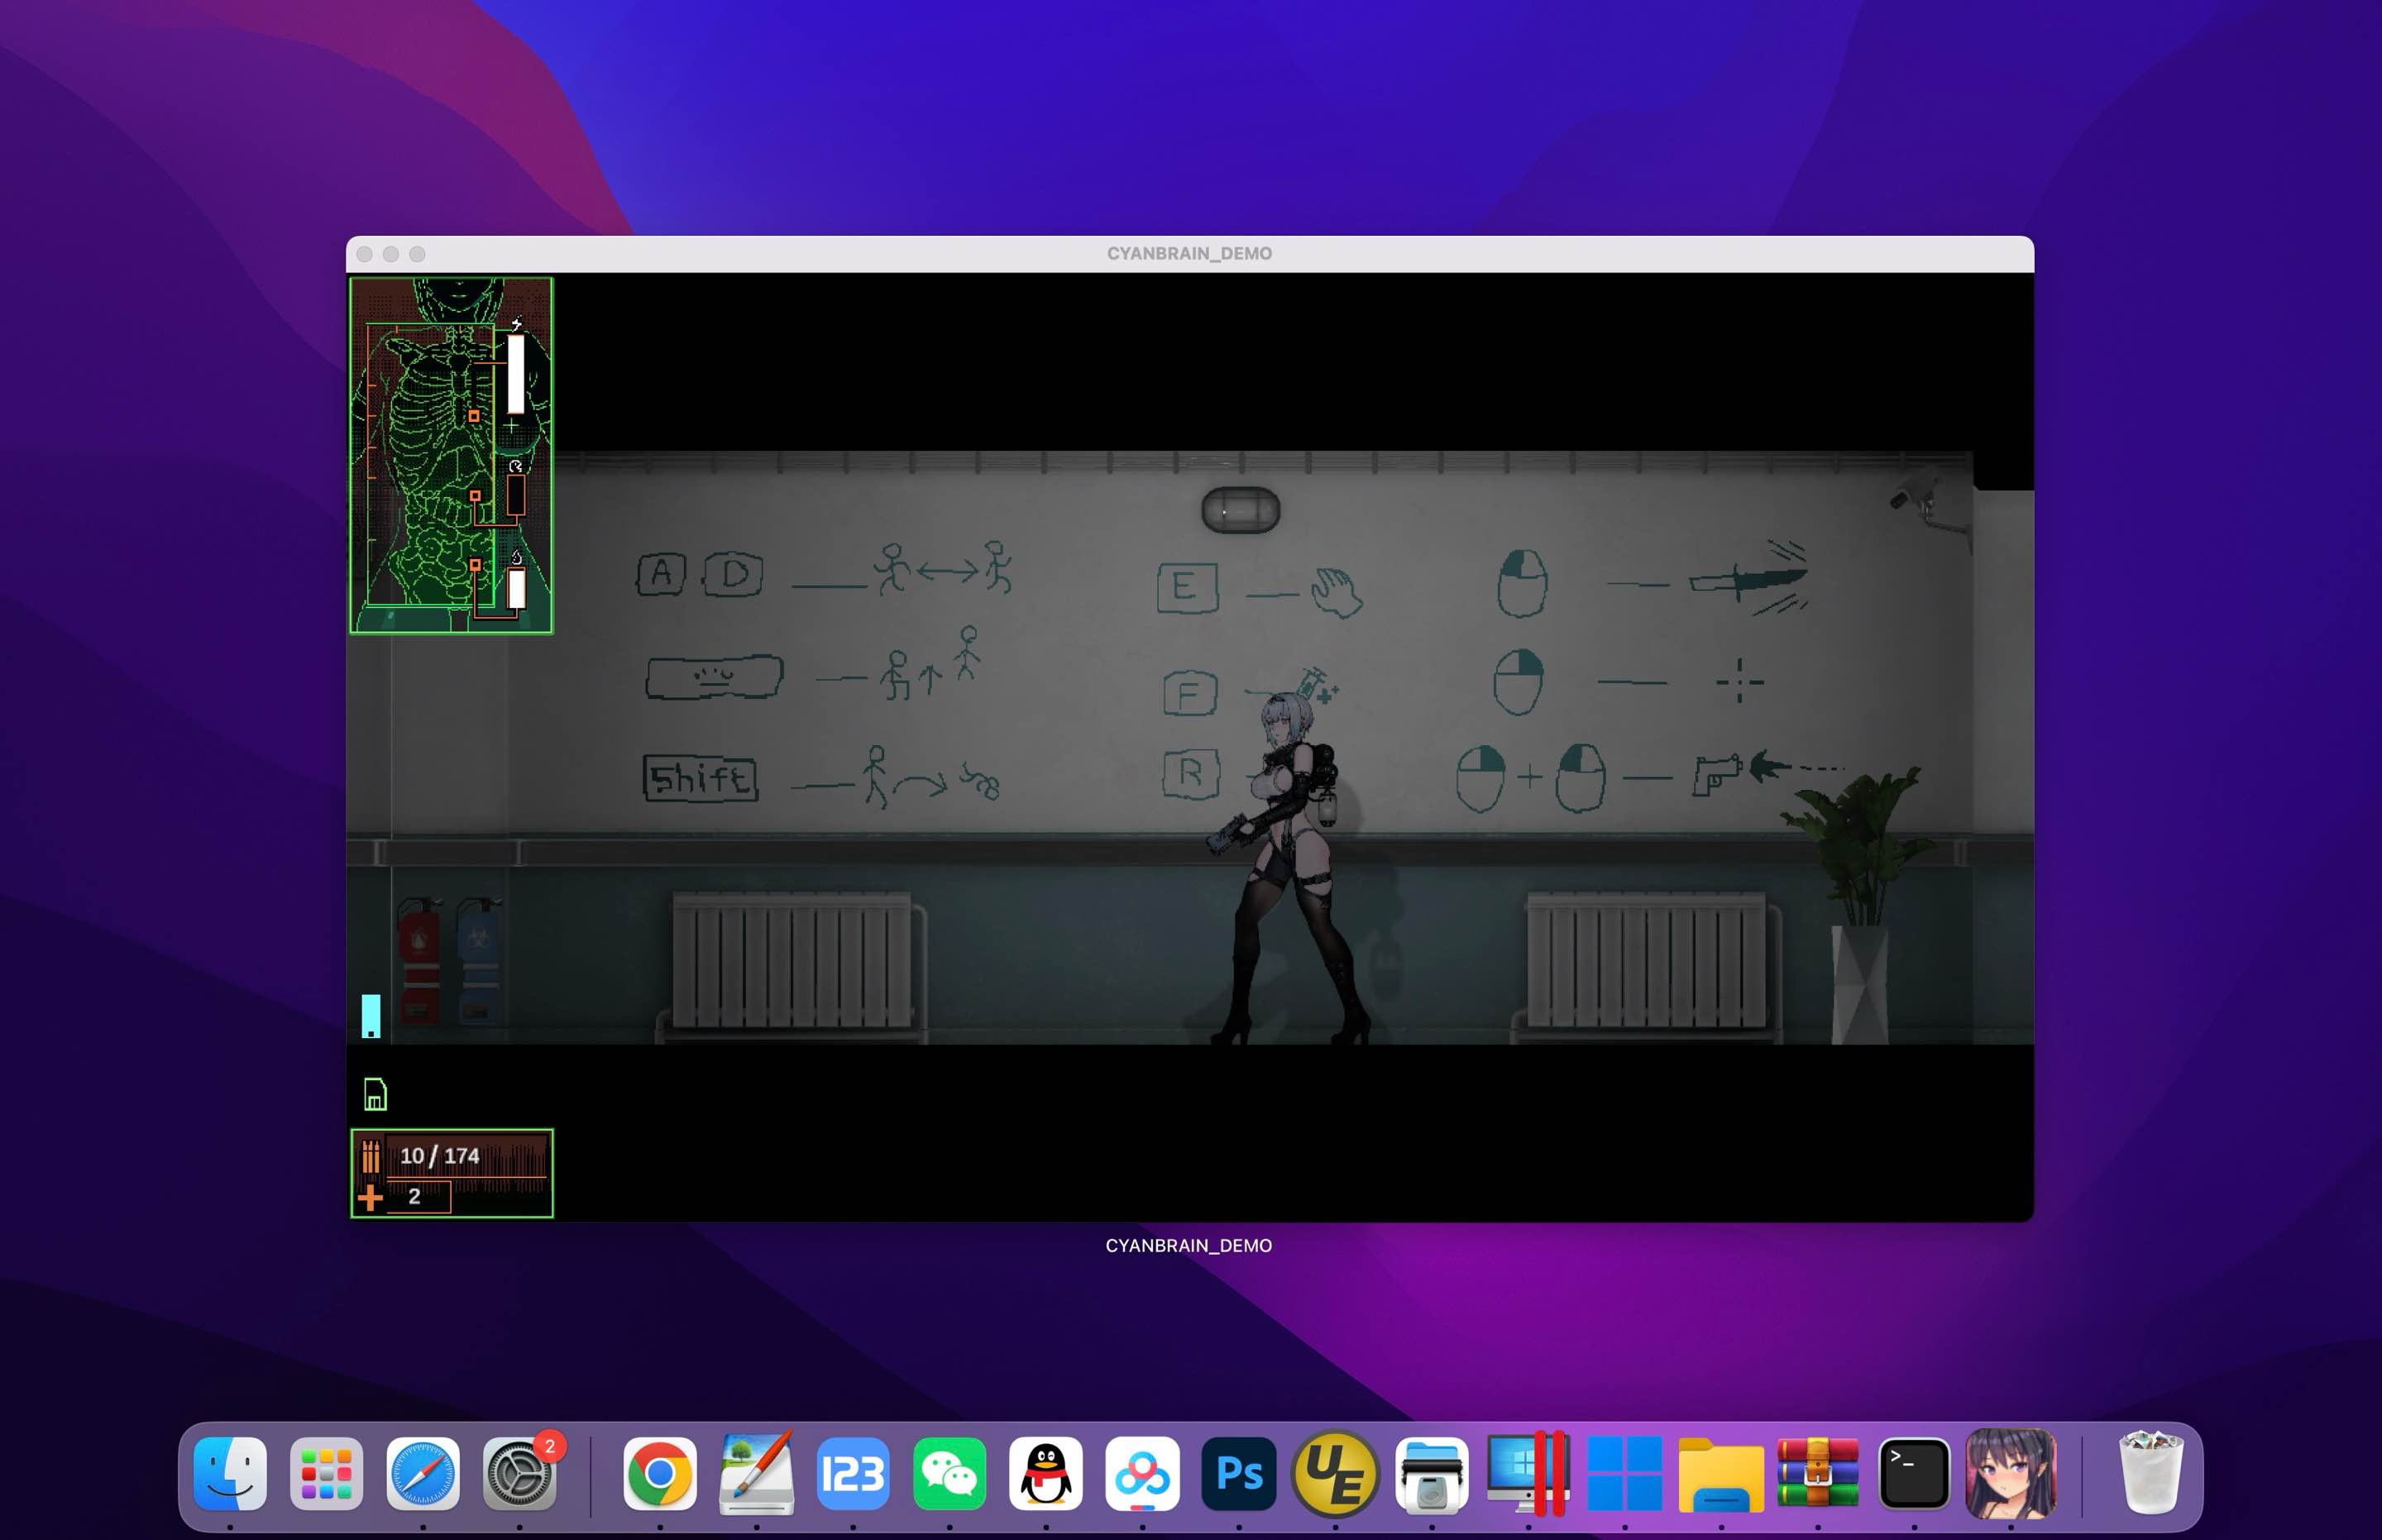Click the orange medkit plus icon
The width and height of the screenshot is (2382, 1540).
tap(370, 1197)
